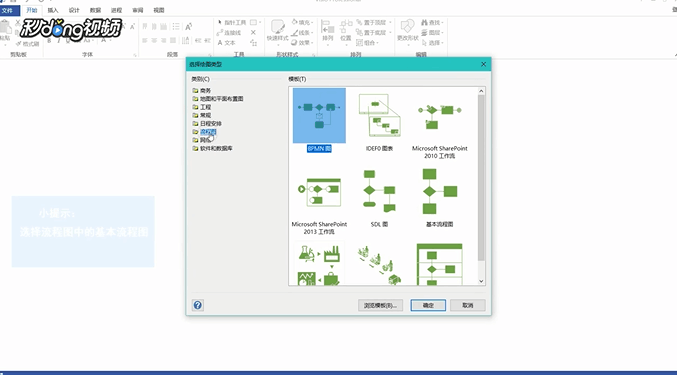677x375 pixels.
Task: Click the bullet list icon in paragraph group
Action: [x=176, y=27]
